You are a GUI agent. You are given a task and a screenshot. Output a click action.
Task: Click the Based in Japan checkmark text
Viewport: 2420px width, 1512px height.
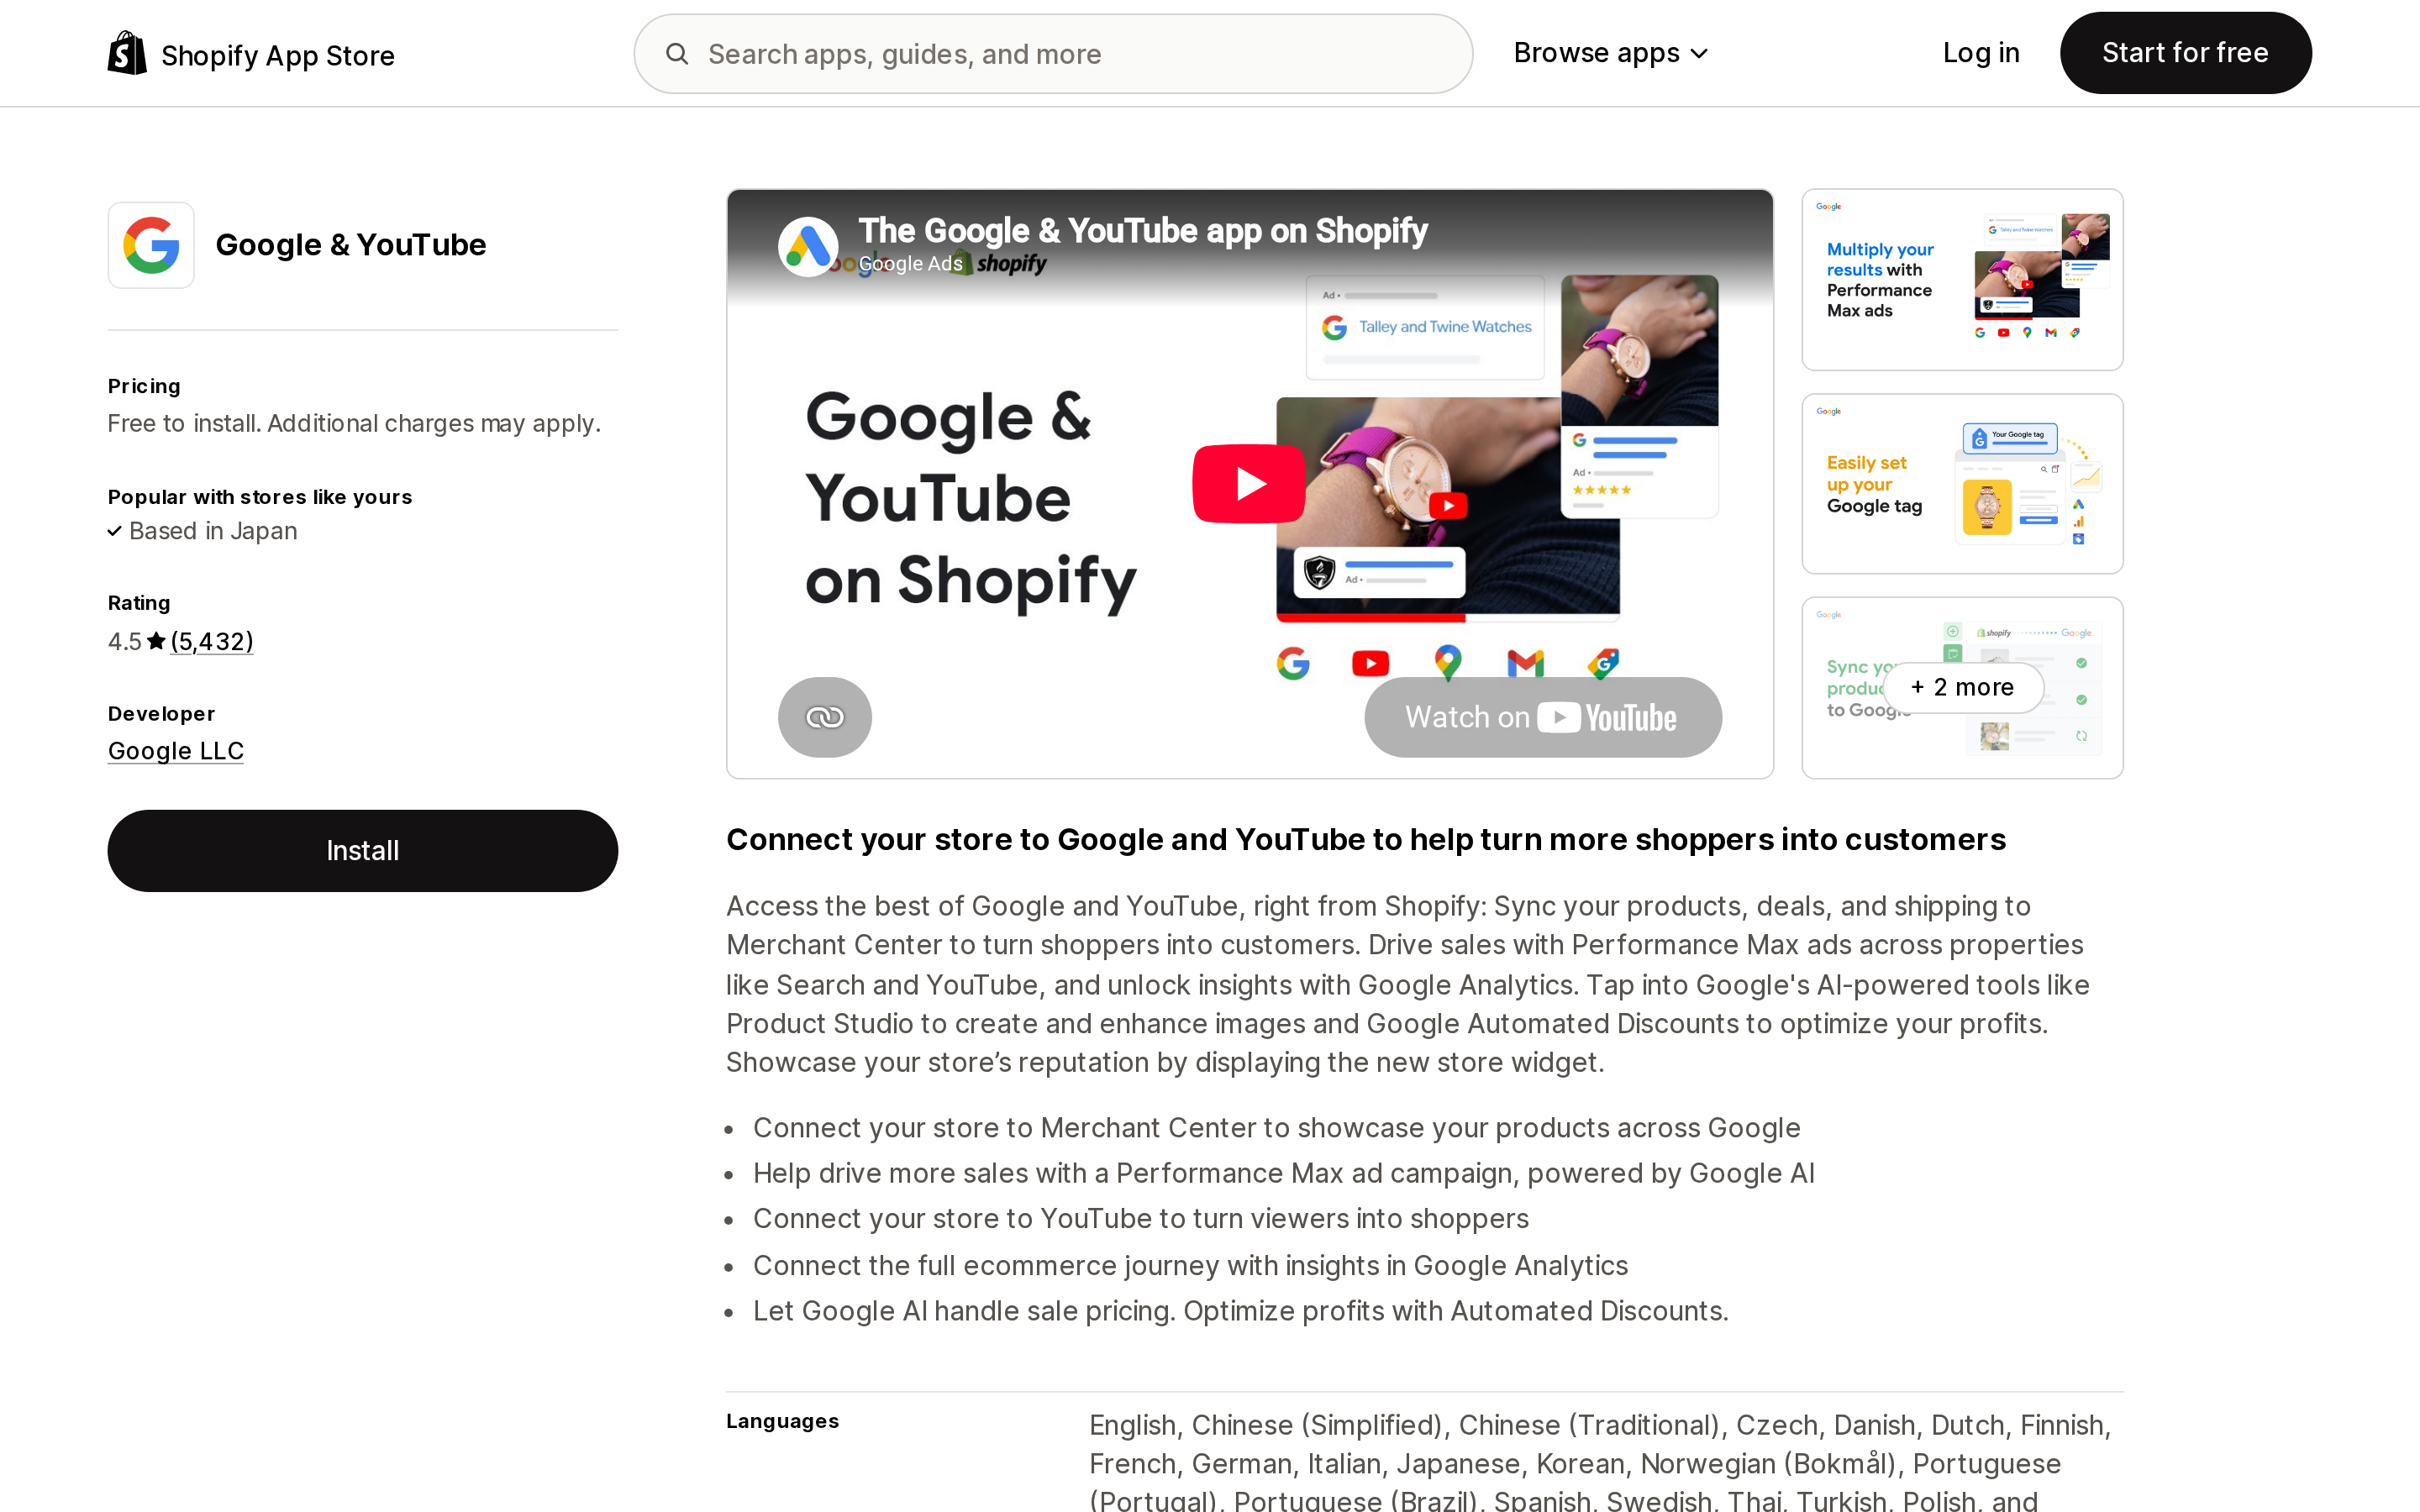click(203, 531)
